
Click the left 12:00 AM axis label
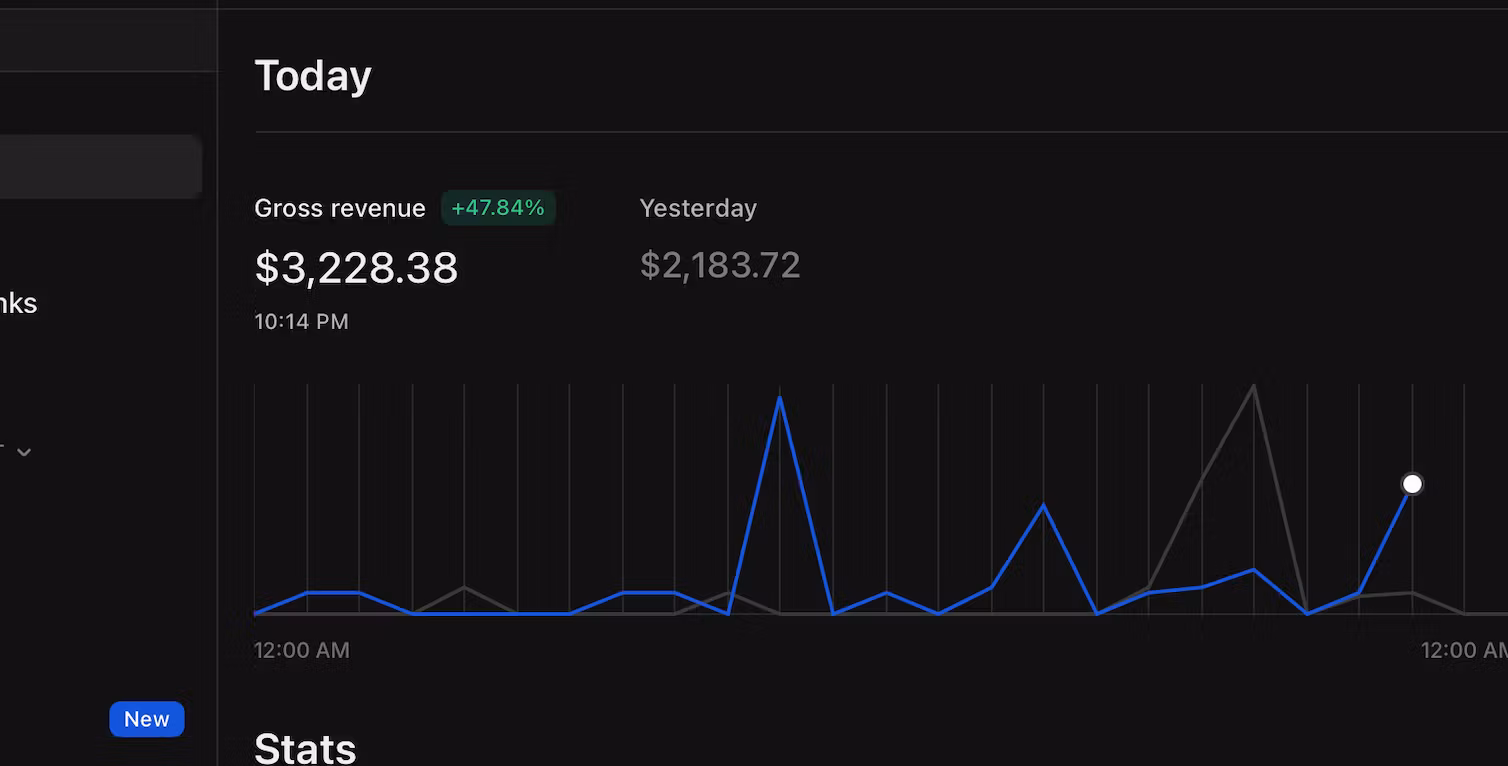pos(302,650)
